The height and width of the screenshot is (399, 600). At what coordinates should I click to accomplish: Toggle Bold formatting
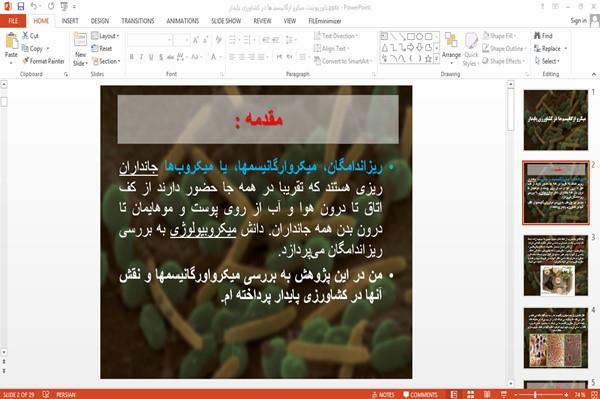(132, 57)
